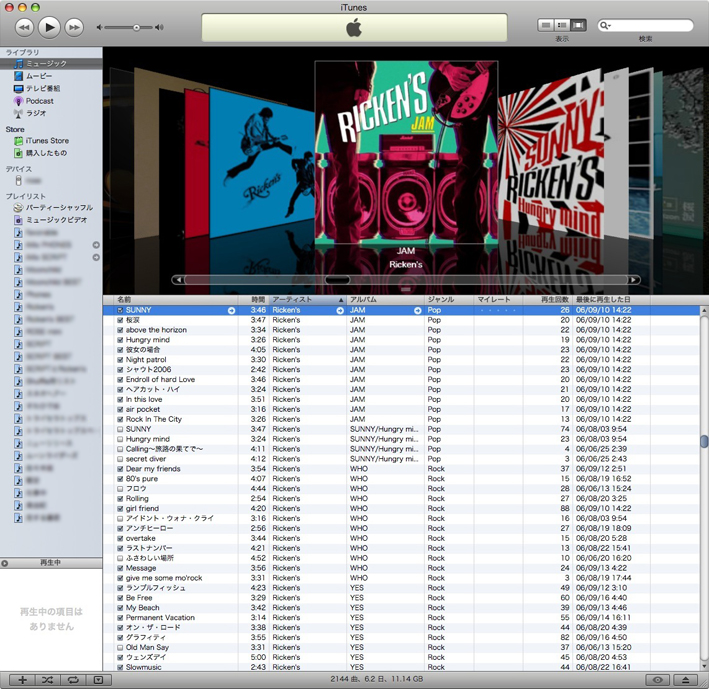Click the song list vertical scrollbar thumb

[704, 441]
